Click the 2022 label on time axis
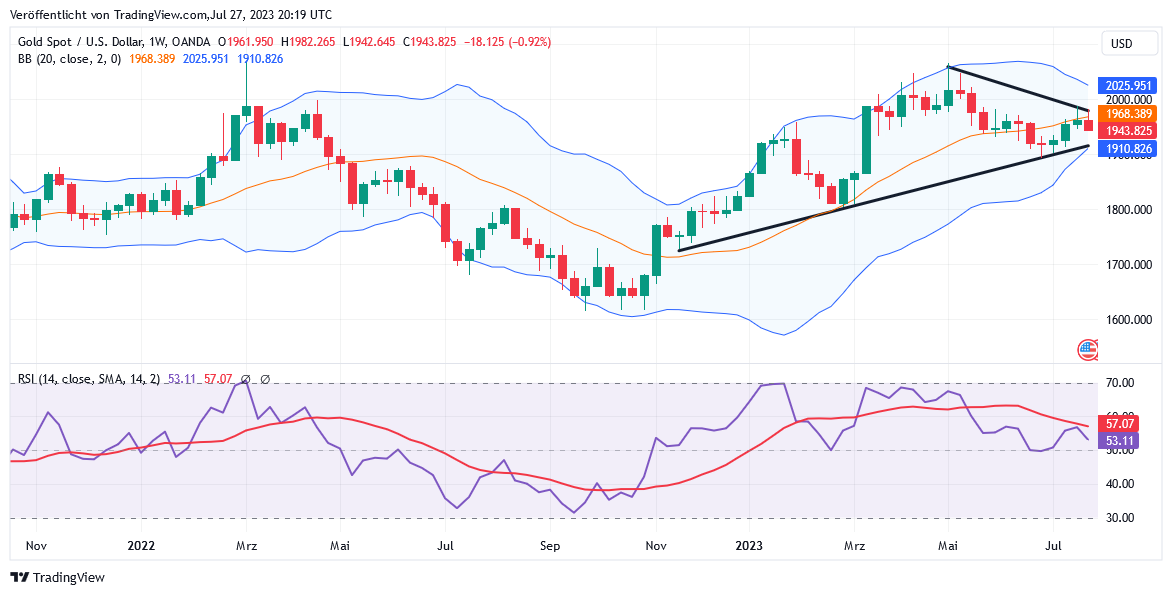 pos(141,546)
